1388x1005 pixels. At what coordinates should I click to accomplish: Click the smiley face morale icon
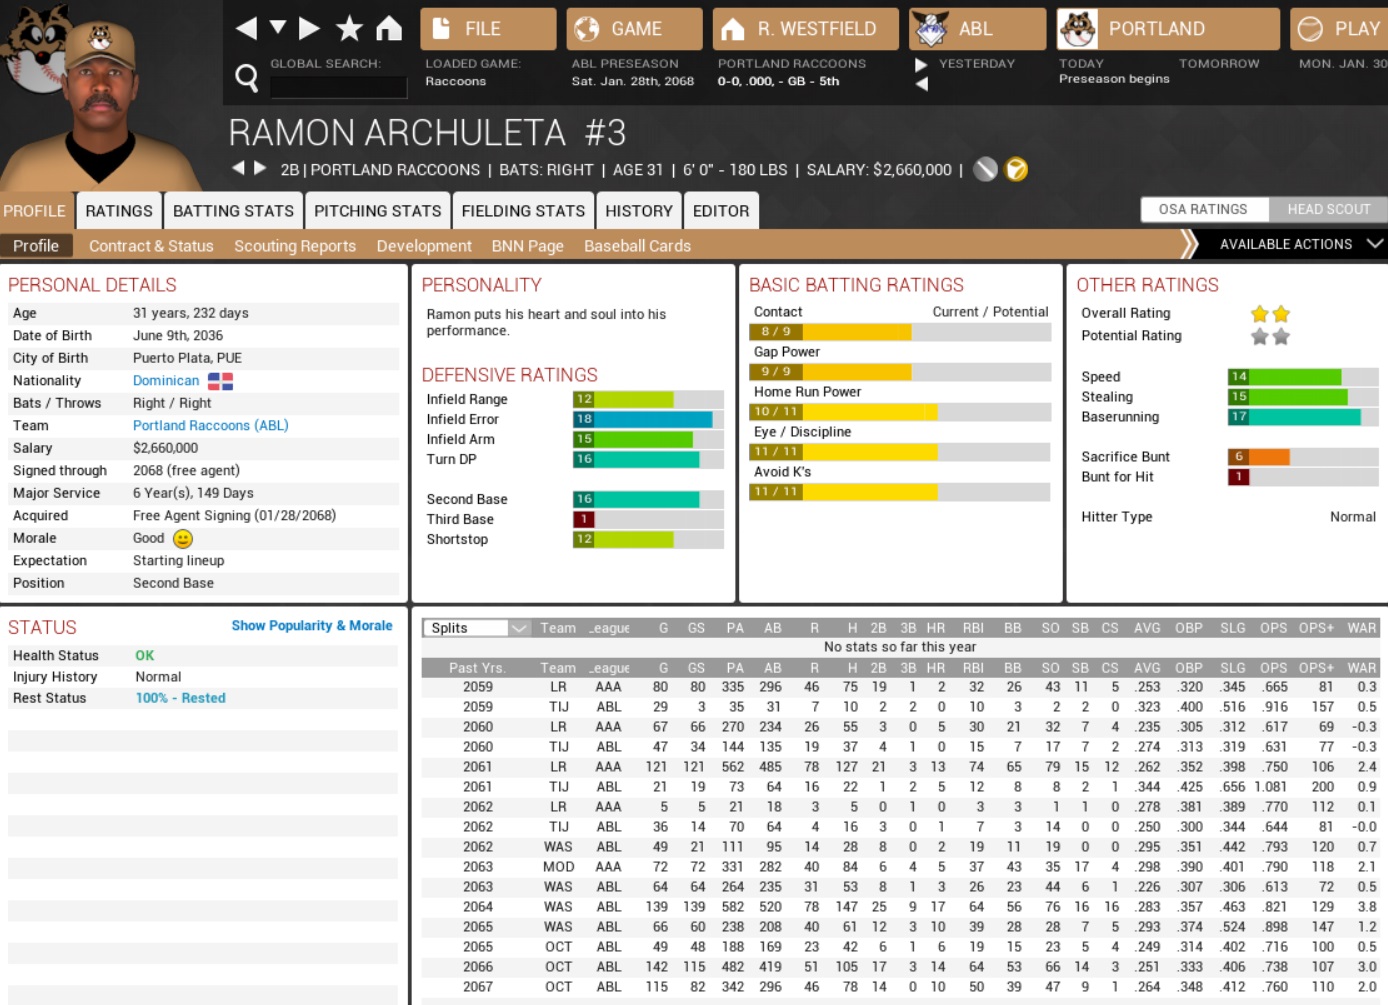coord(183,539)
